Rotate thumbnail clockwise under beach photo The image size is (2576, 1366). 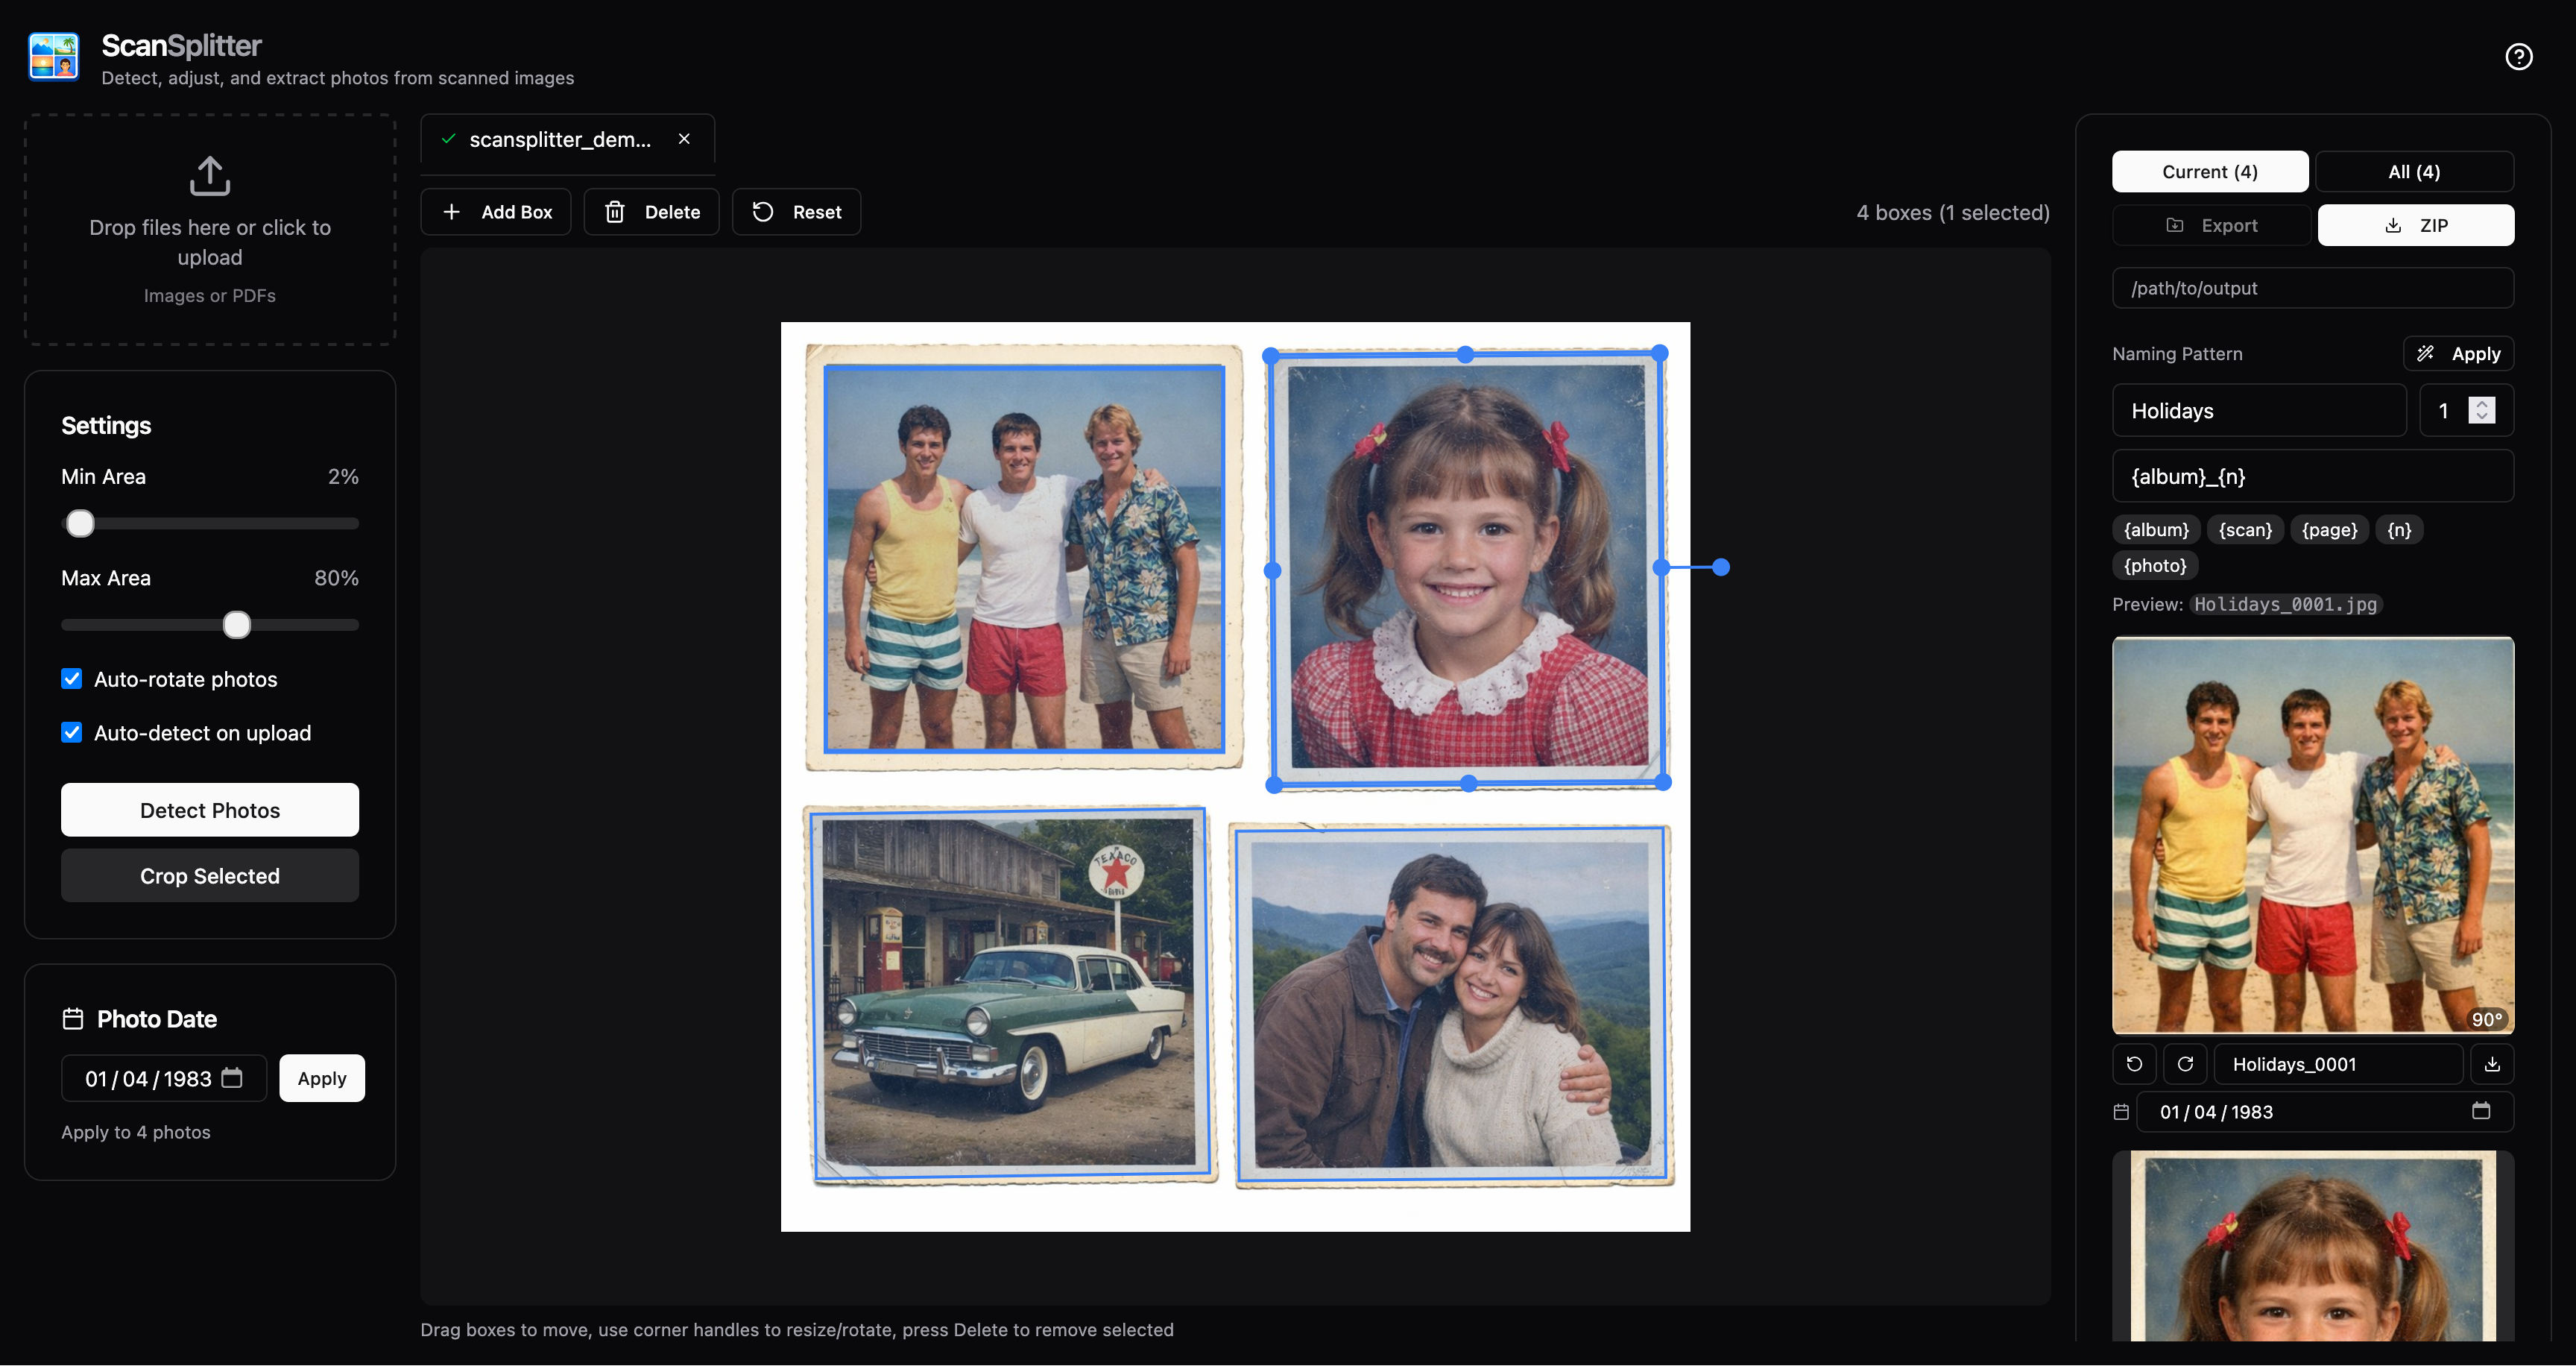2185,1064
